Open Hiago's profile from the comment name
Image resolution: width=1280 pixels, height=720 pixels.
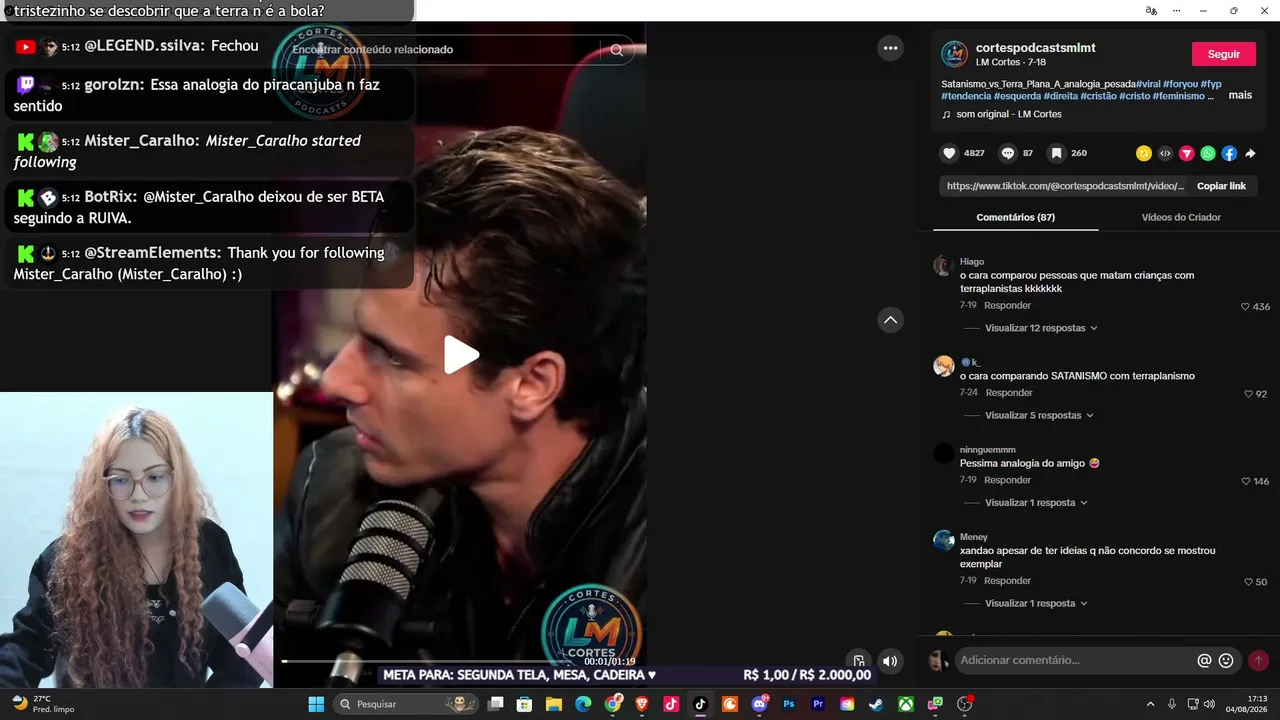pos(972,262)
